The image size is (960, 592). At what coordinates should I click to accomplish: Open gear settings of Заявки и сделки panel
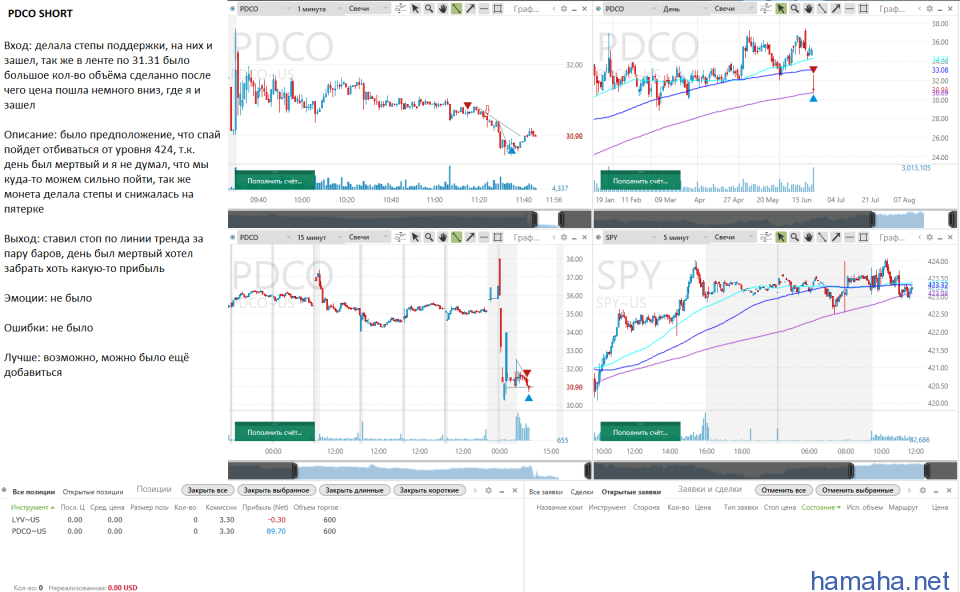click(x=923, y=490)
